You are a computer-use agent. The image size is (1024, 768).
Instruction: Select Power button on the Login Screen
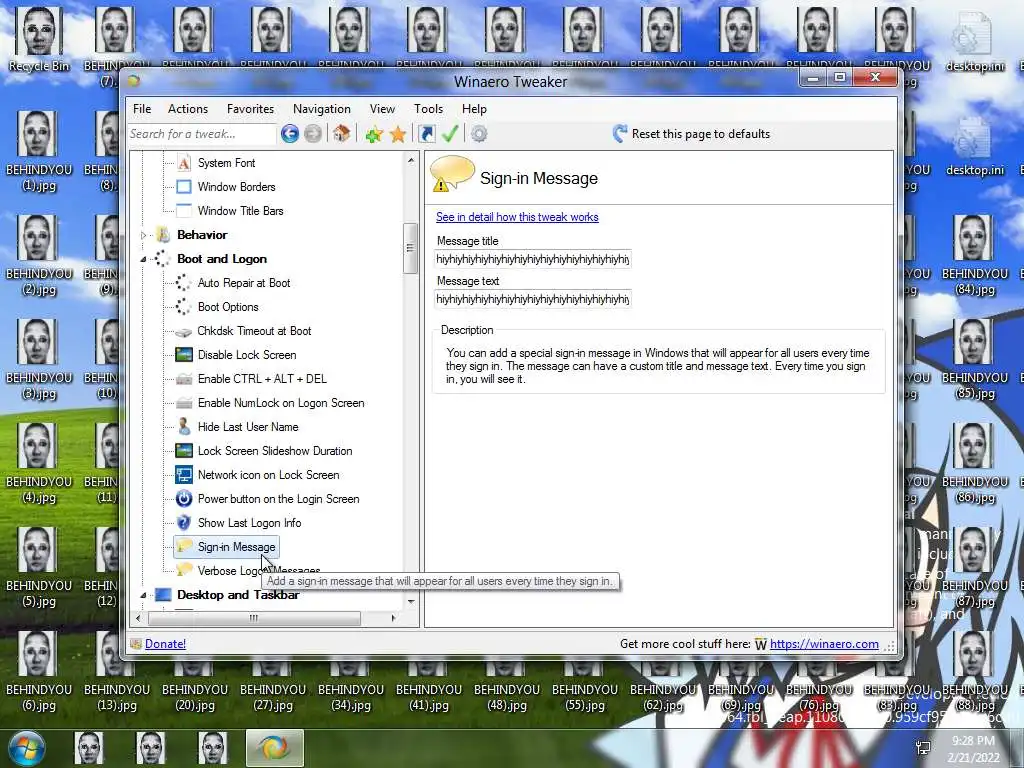click(278, 499)
